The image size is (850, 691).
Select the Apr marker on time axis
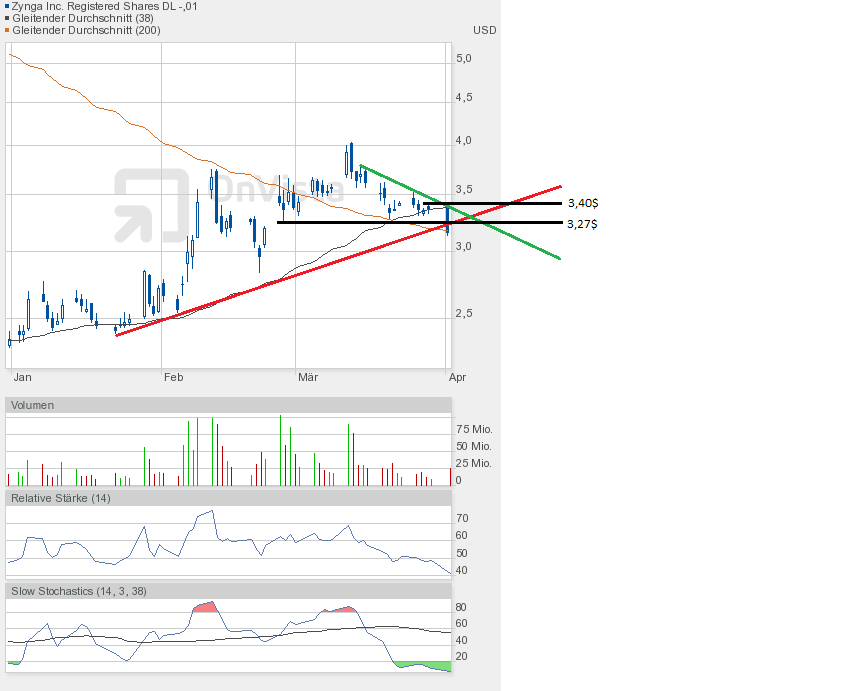[457, 377]
